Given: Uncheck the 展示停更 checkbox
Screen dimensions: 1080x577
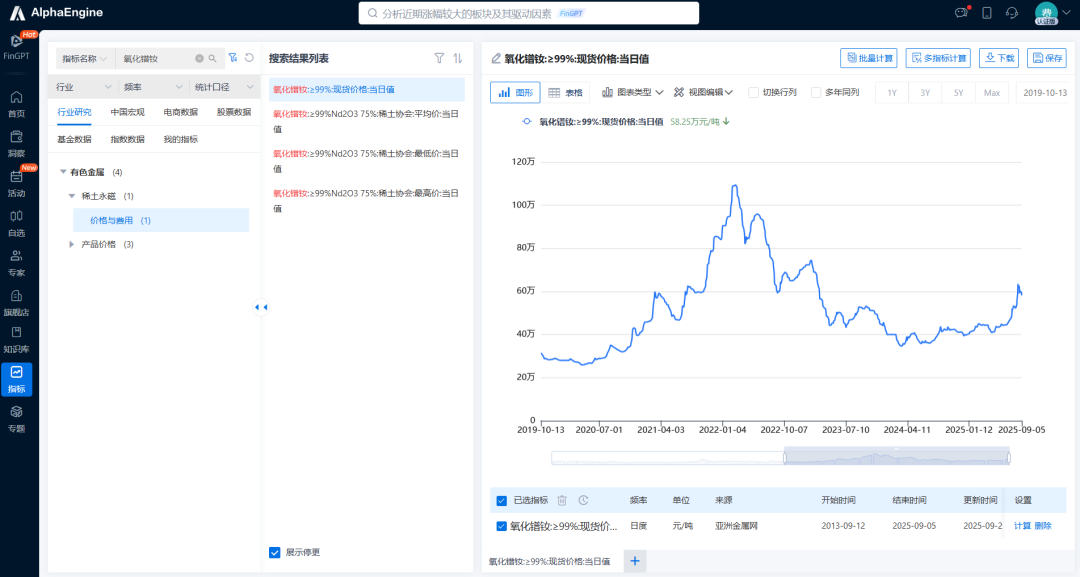Looking at the screenshot, I should pos(275,552).
